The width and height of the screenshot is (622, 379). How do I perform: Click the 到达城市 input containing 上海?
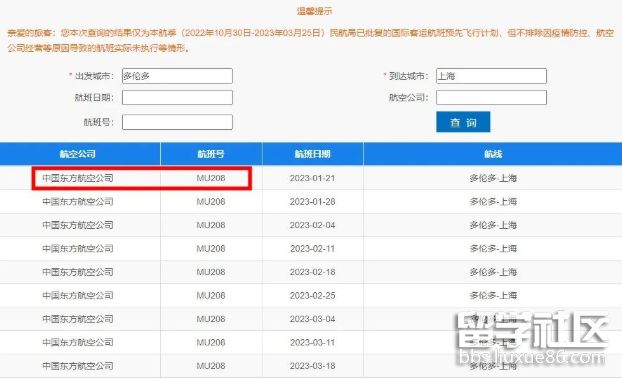[491, 76]
